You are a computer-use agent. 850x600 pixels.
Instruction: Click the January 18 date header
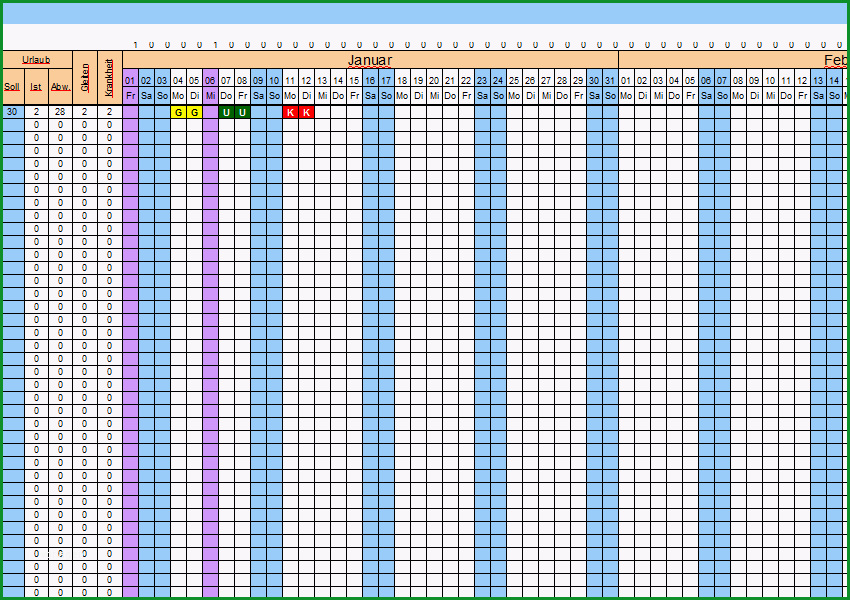[402, 80]
